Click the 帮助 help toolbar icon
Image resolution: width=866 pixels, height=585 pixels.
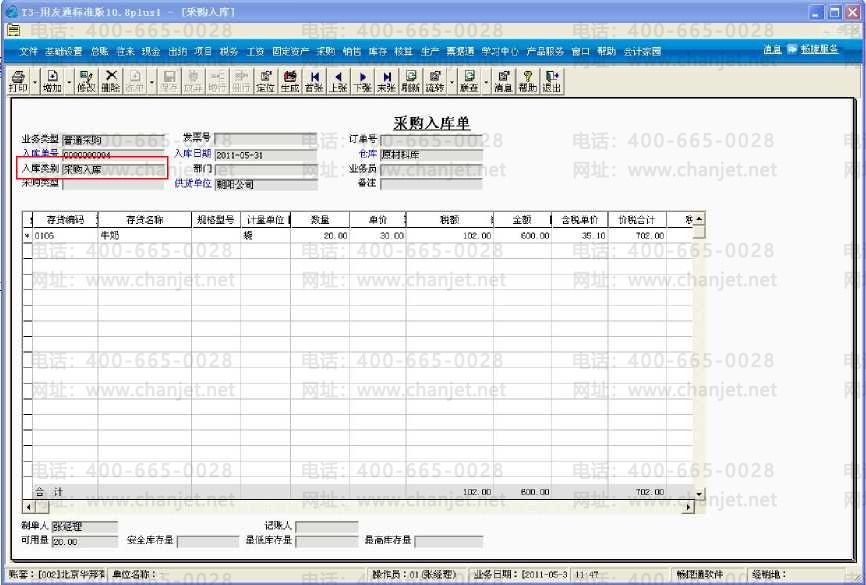pyautogui.click(x=527, y=81)
